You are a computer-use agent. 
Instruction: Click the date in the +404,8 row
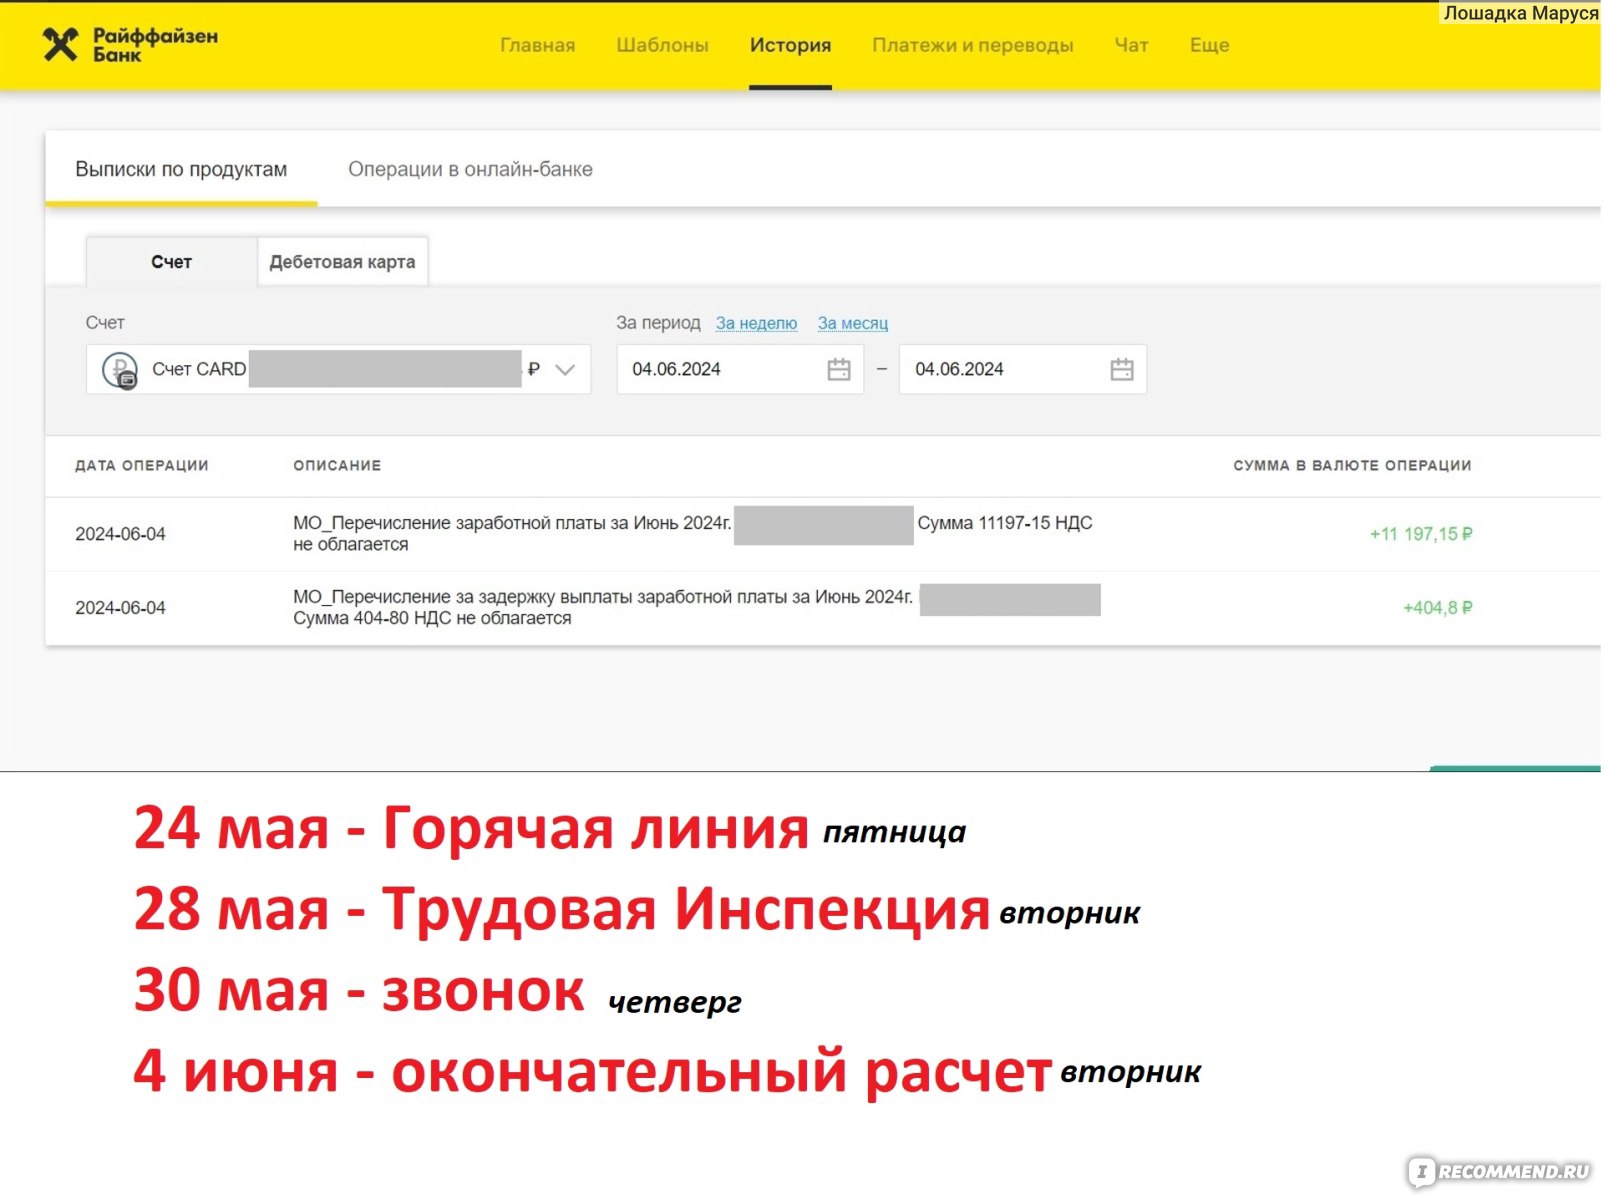(x=120, y=608)
